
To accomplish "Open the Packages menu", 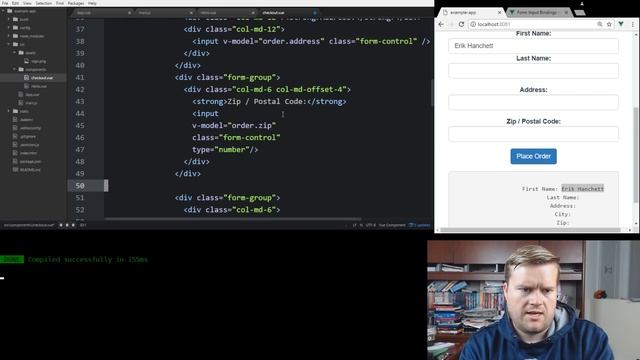I will (76, 3).
